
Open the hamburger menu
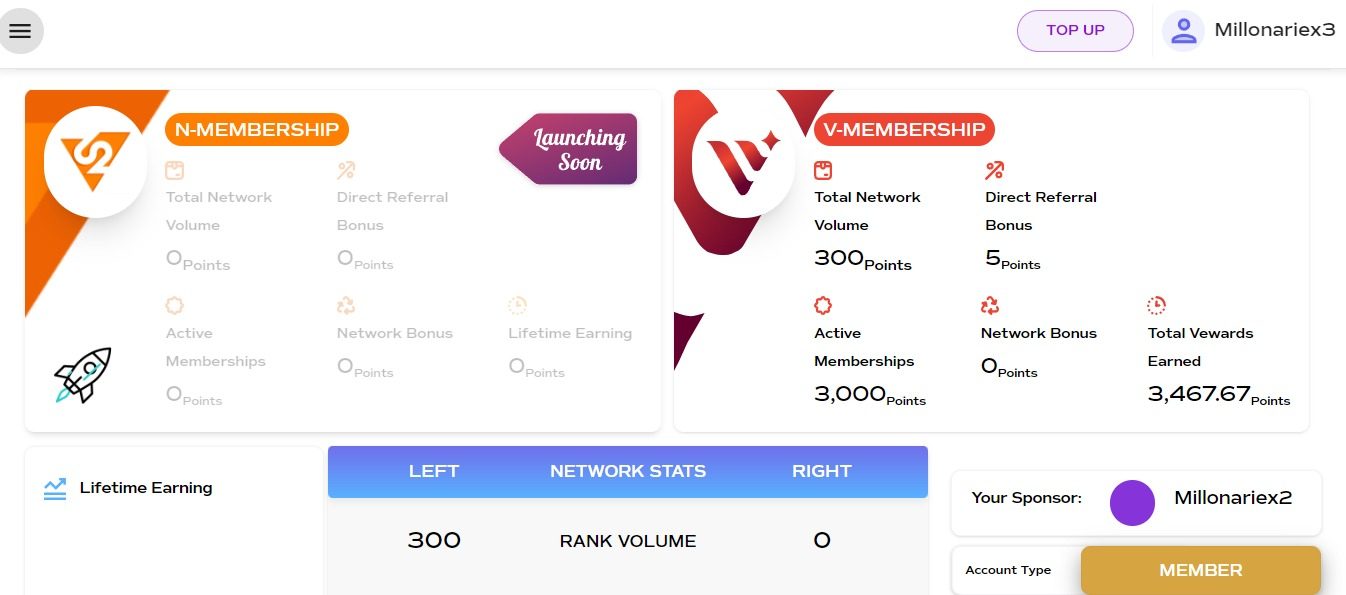tap(20, 31)
